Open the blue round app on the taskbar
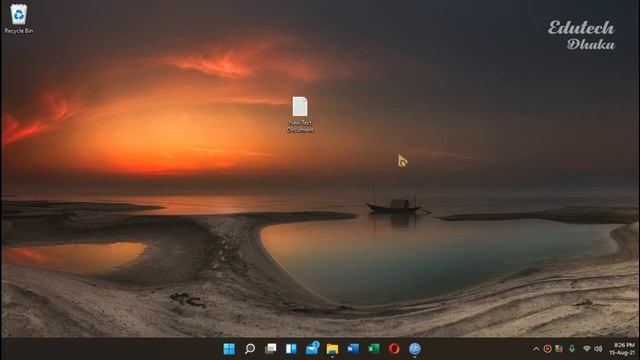 415,349
